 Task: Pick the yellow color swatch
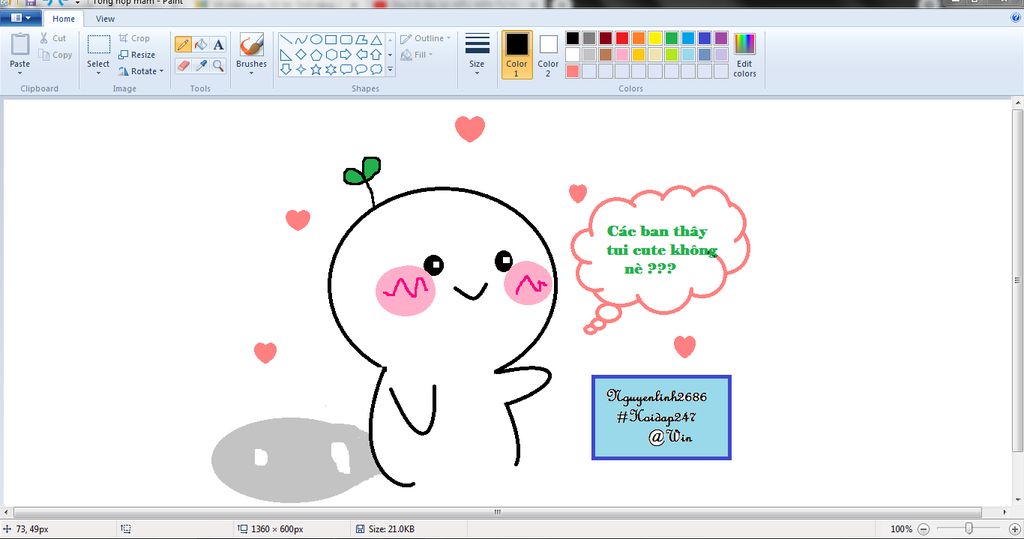(x=655, y=39)
